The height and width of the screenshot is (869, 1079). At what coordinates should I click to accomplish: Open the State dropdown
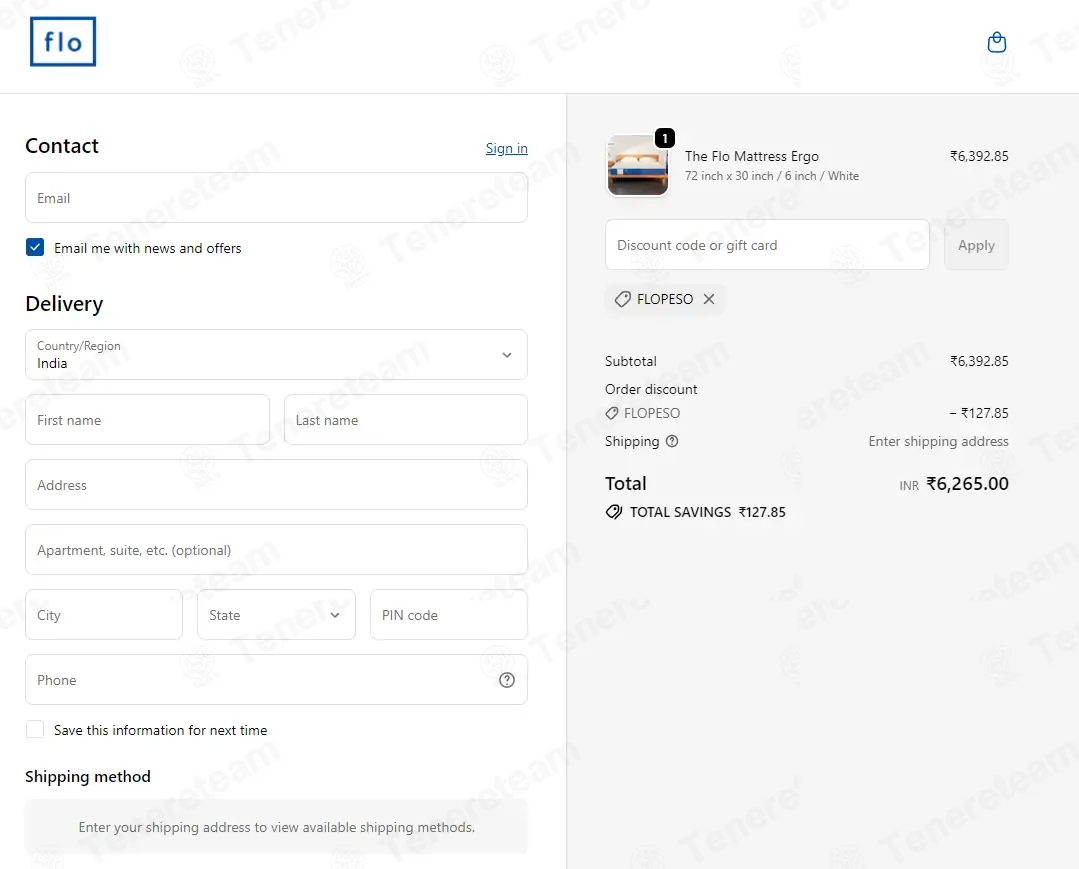[x=277, y=614]
